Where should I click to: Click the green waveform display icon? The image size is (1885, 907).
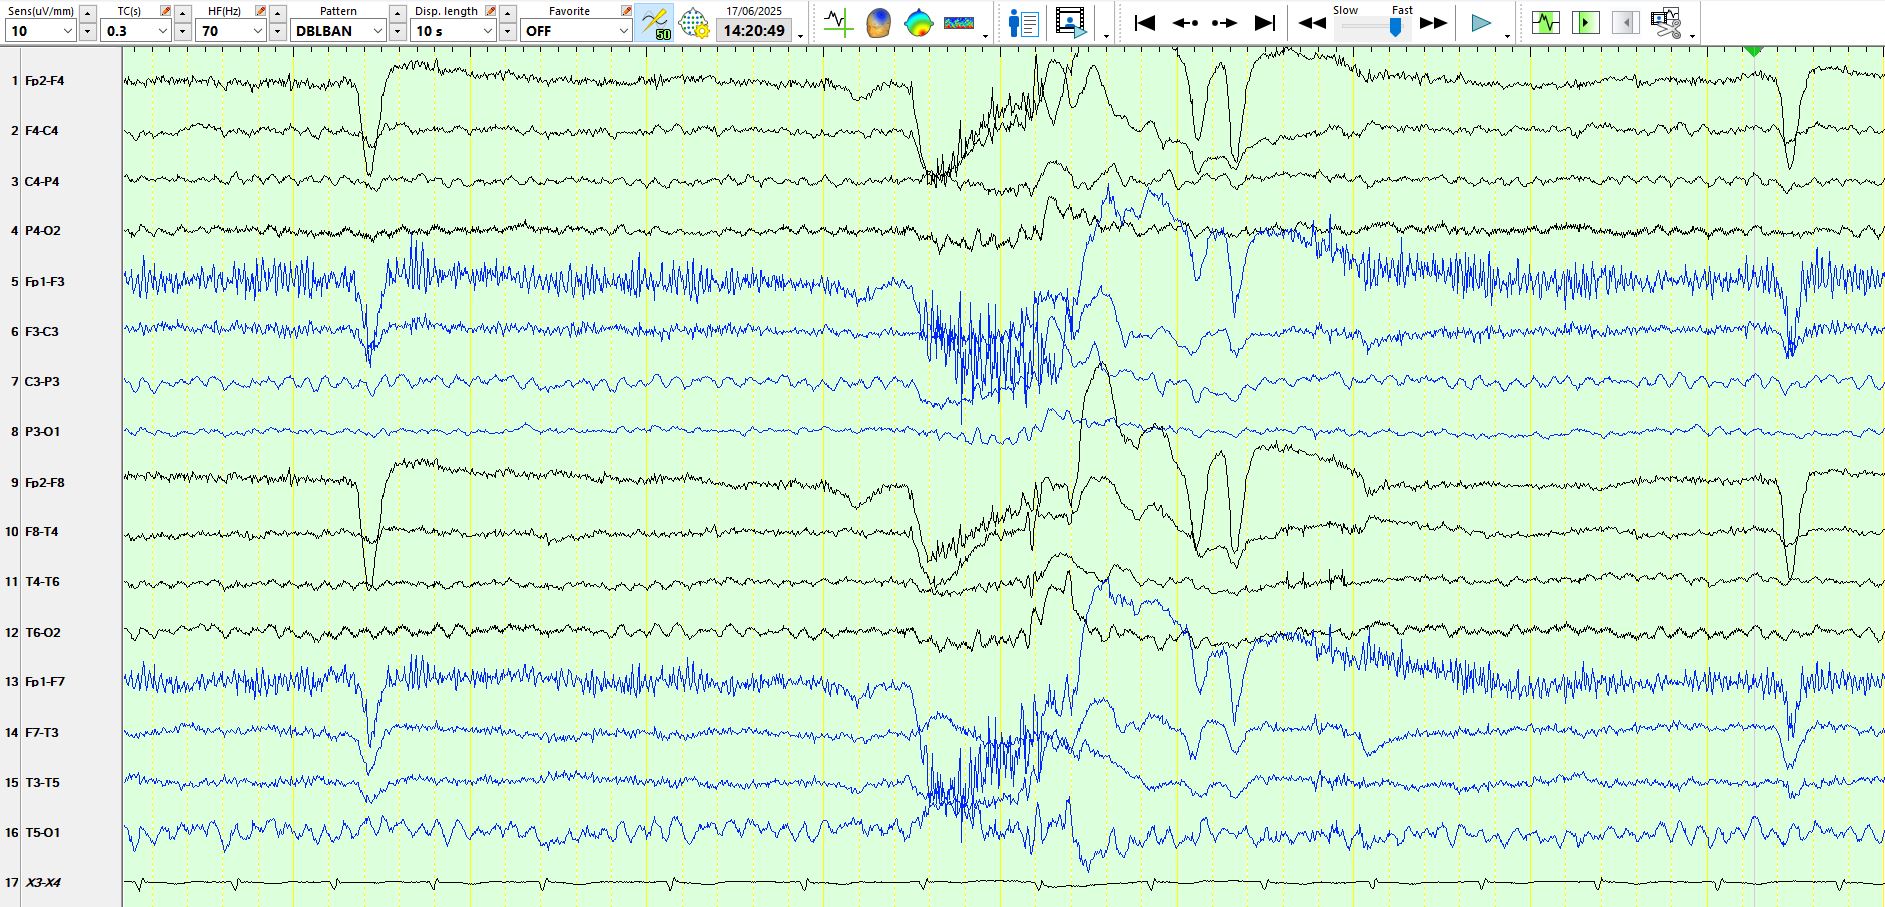(x=1546, y=22)
